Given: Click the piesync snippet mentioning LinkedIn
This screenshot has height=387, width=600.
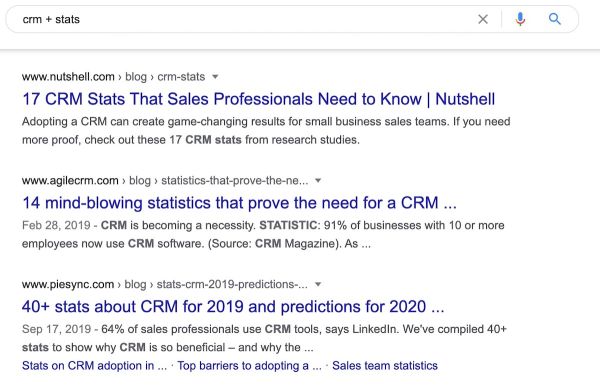Looking at the screenshot, I should point(264,338).
